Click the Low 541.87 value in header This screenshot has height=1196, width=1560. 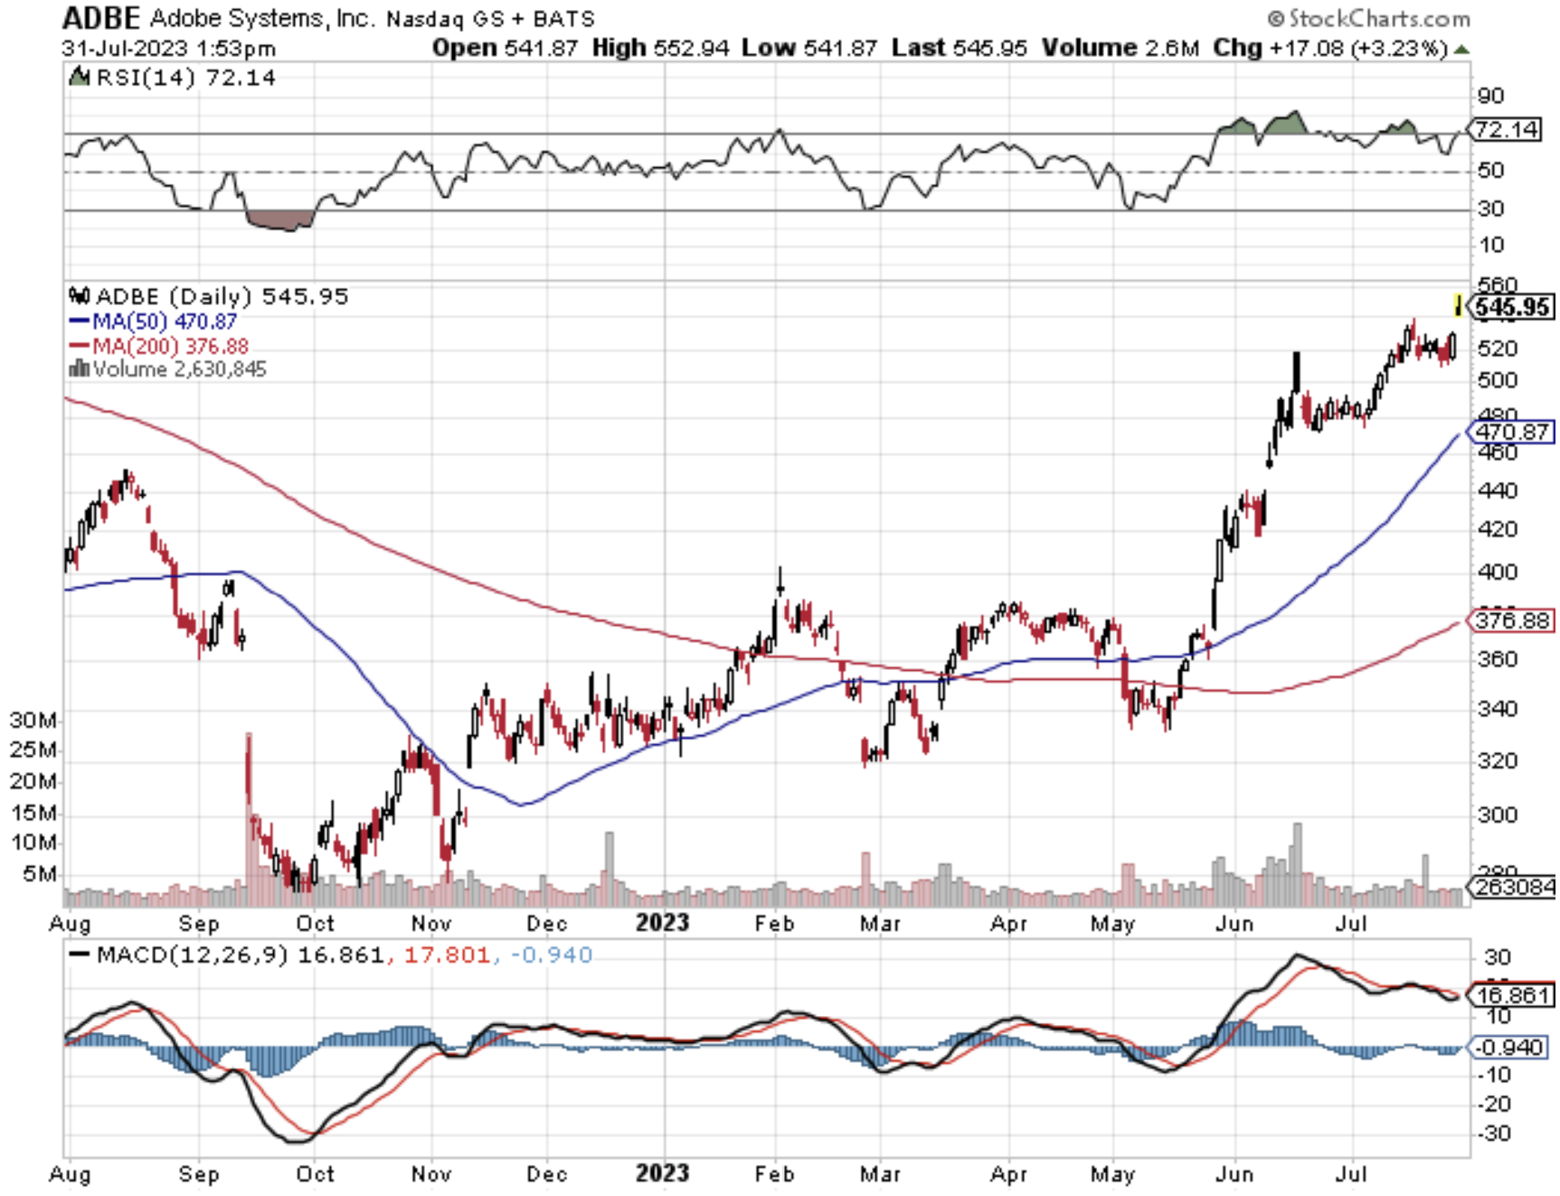coord(809,48)
